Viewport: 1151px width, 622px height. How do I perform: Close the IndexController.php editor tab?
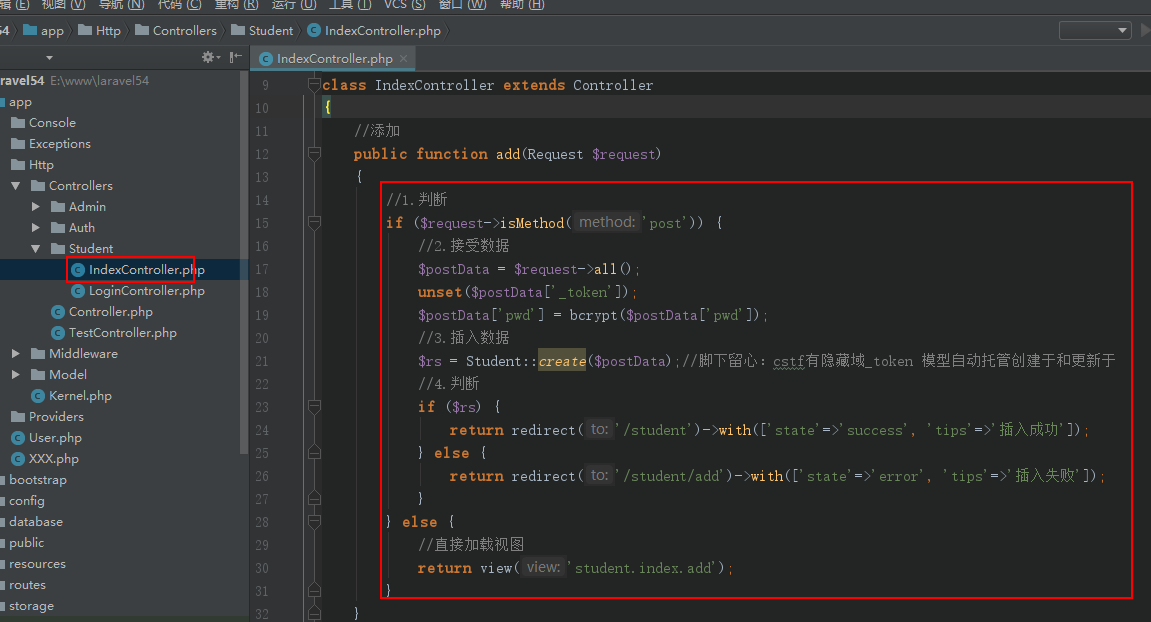coord(403,59)
